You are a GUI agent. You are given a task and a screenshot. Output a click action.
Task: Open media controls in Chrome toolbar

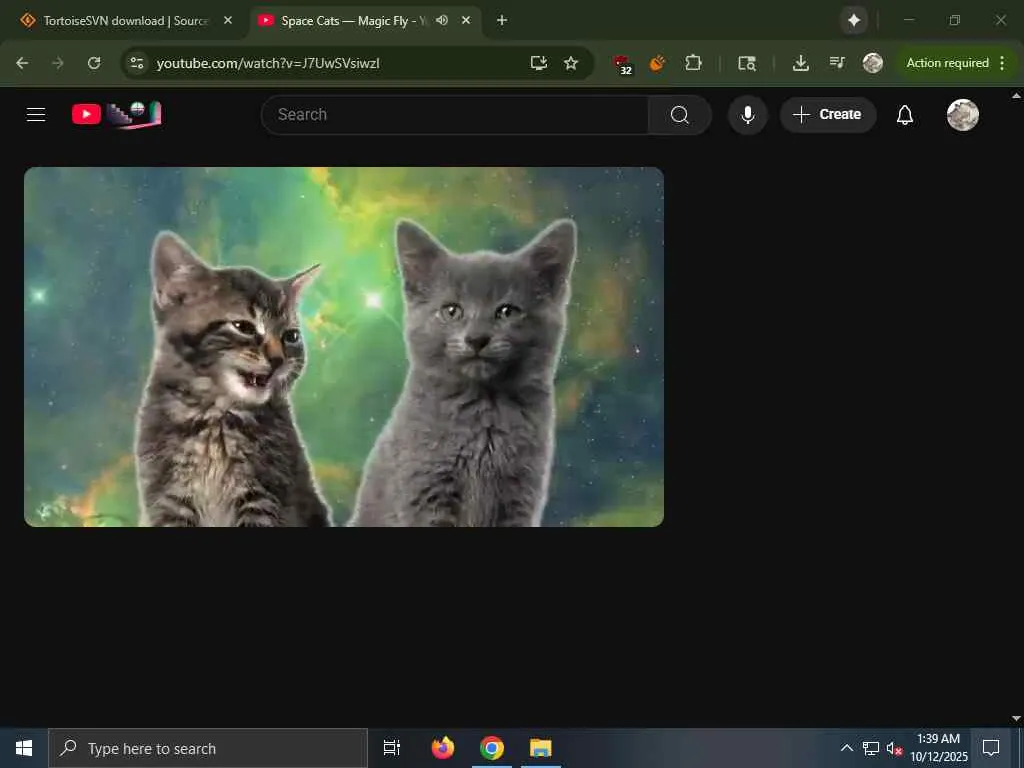837,63
